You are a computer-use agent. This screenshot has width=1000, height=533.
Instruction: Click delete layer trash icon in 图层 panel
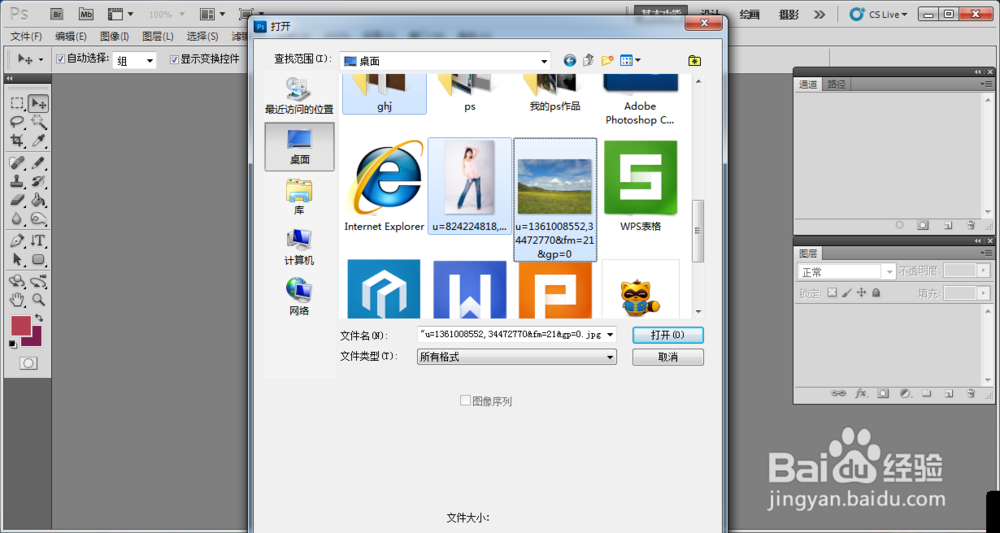(x=971, y=393)
